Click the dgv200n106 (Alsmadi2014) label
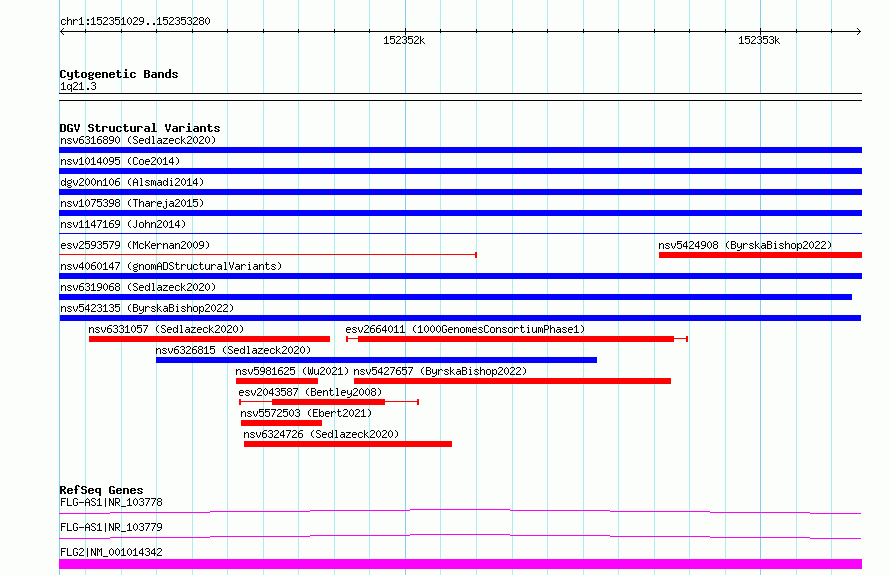Screen dimensions: 890x575 click(x=132, y=182)
